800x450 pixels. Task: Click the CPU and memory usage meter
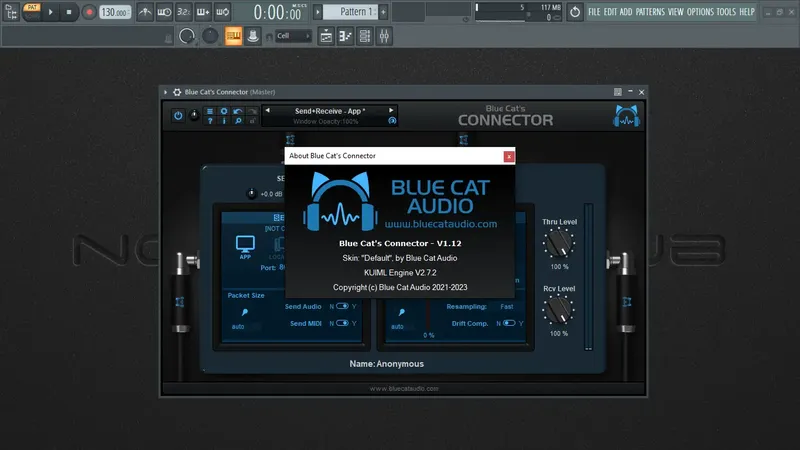(x=518, y=12)
